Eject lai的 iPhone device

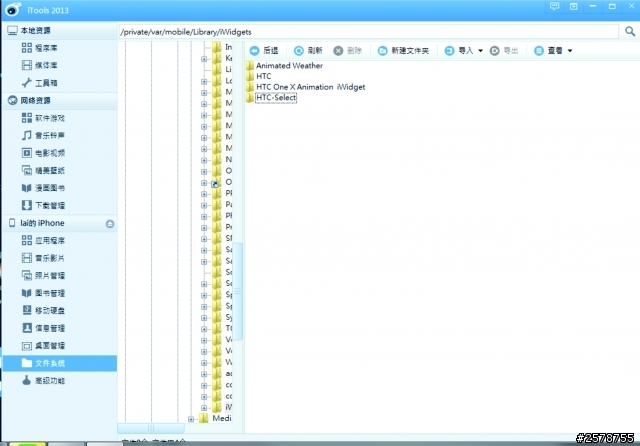coord(110,224)
